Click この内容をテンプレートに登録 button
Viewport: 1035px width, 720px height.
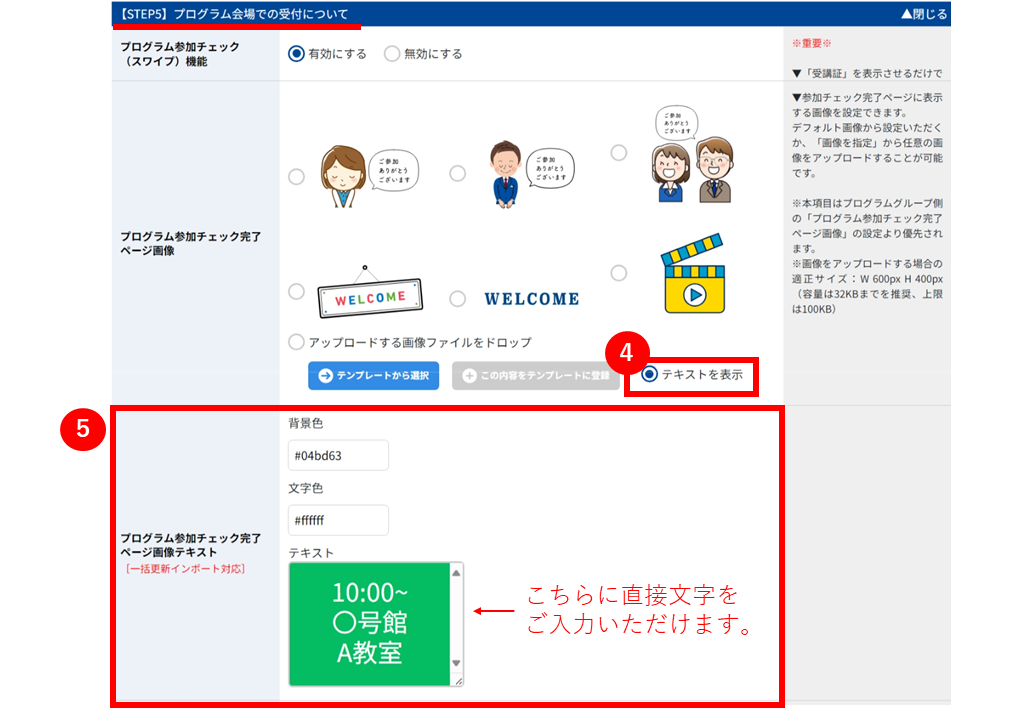click(536, 376)
